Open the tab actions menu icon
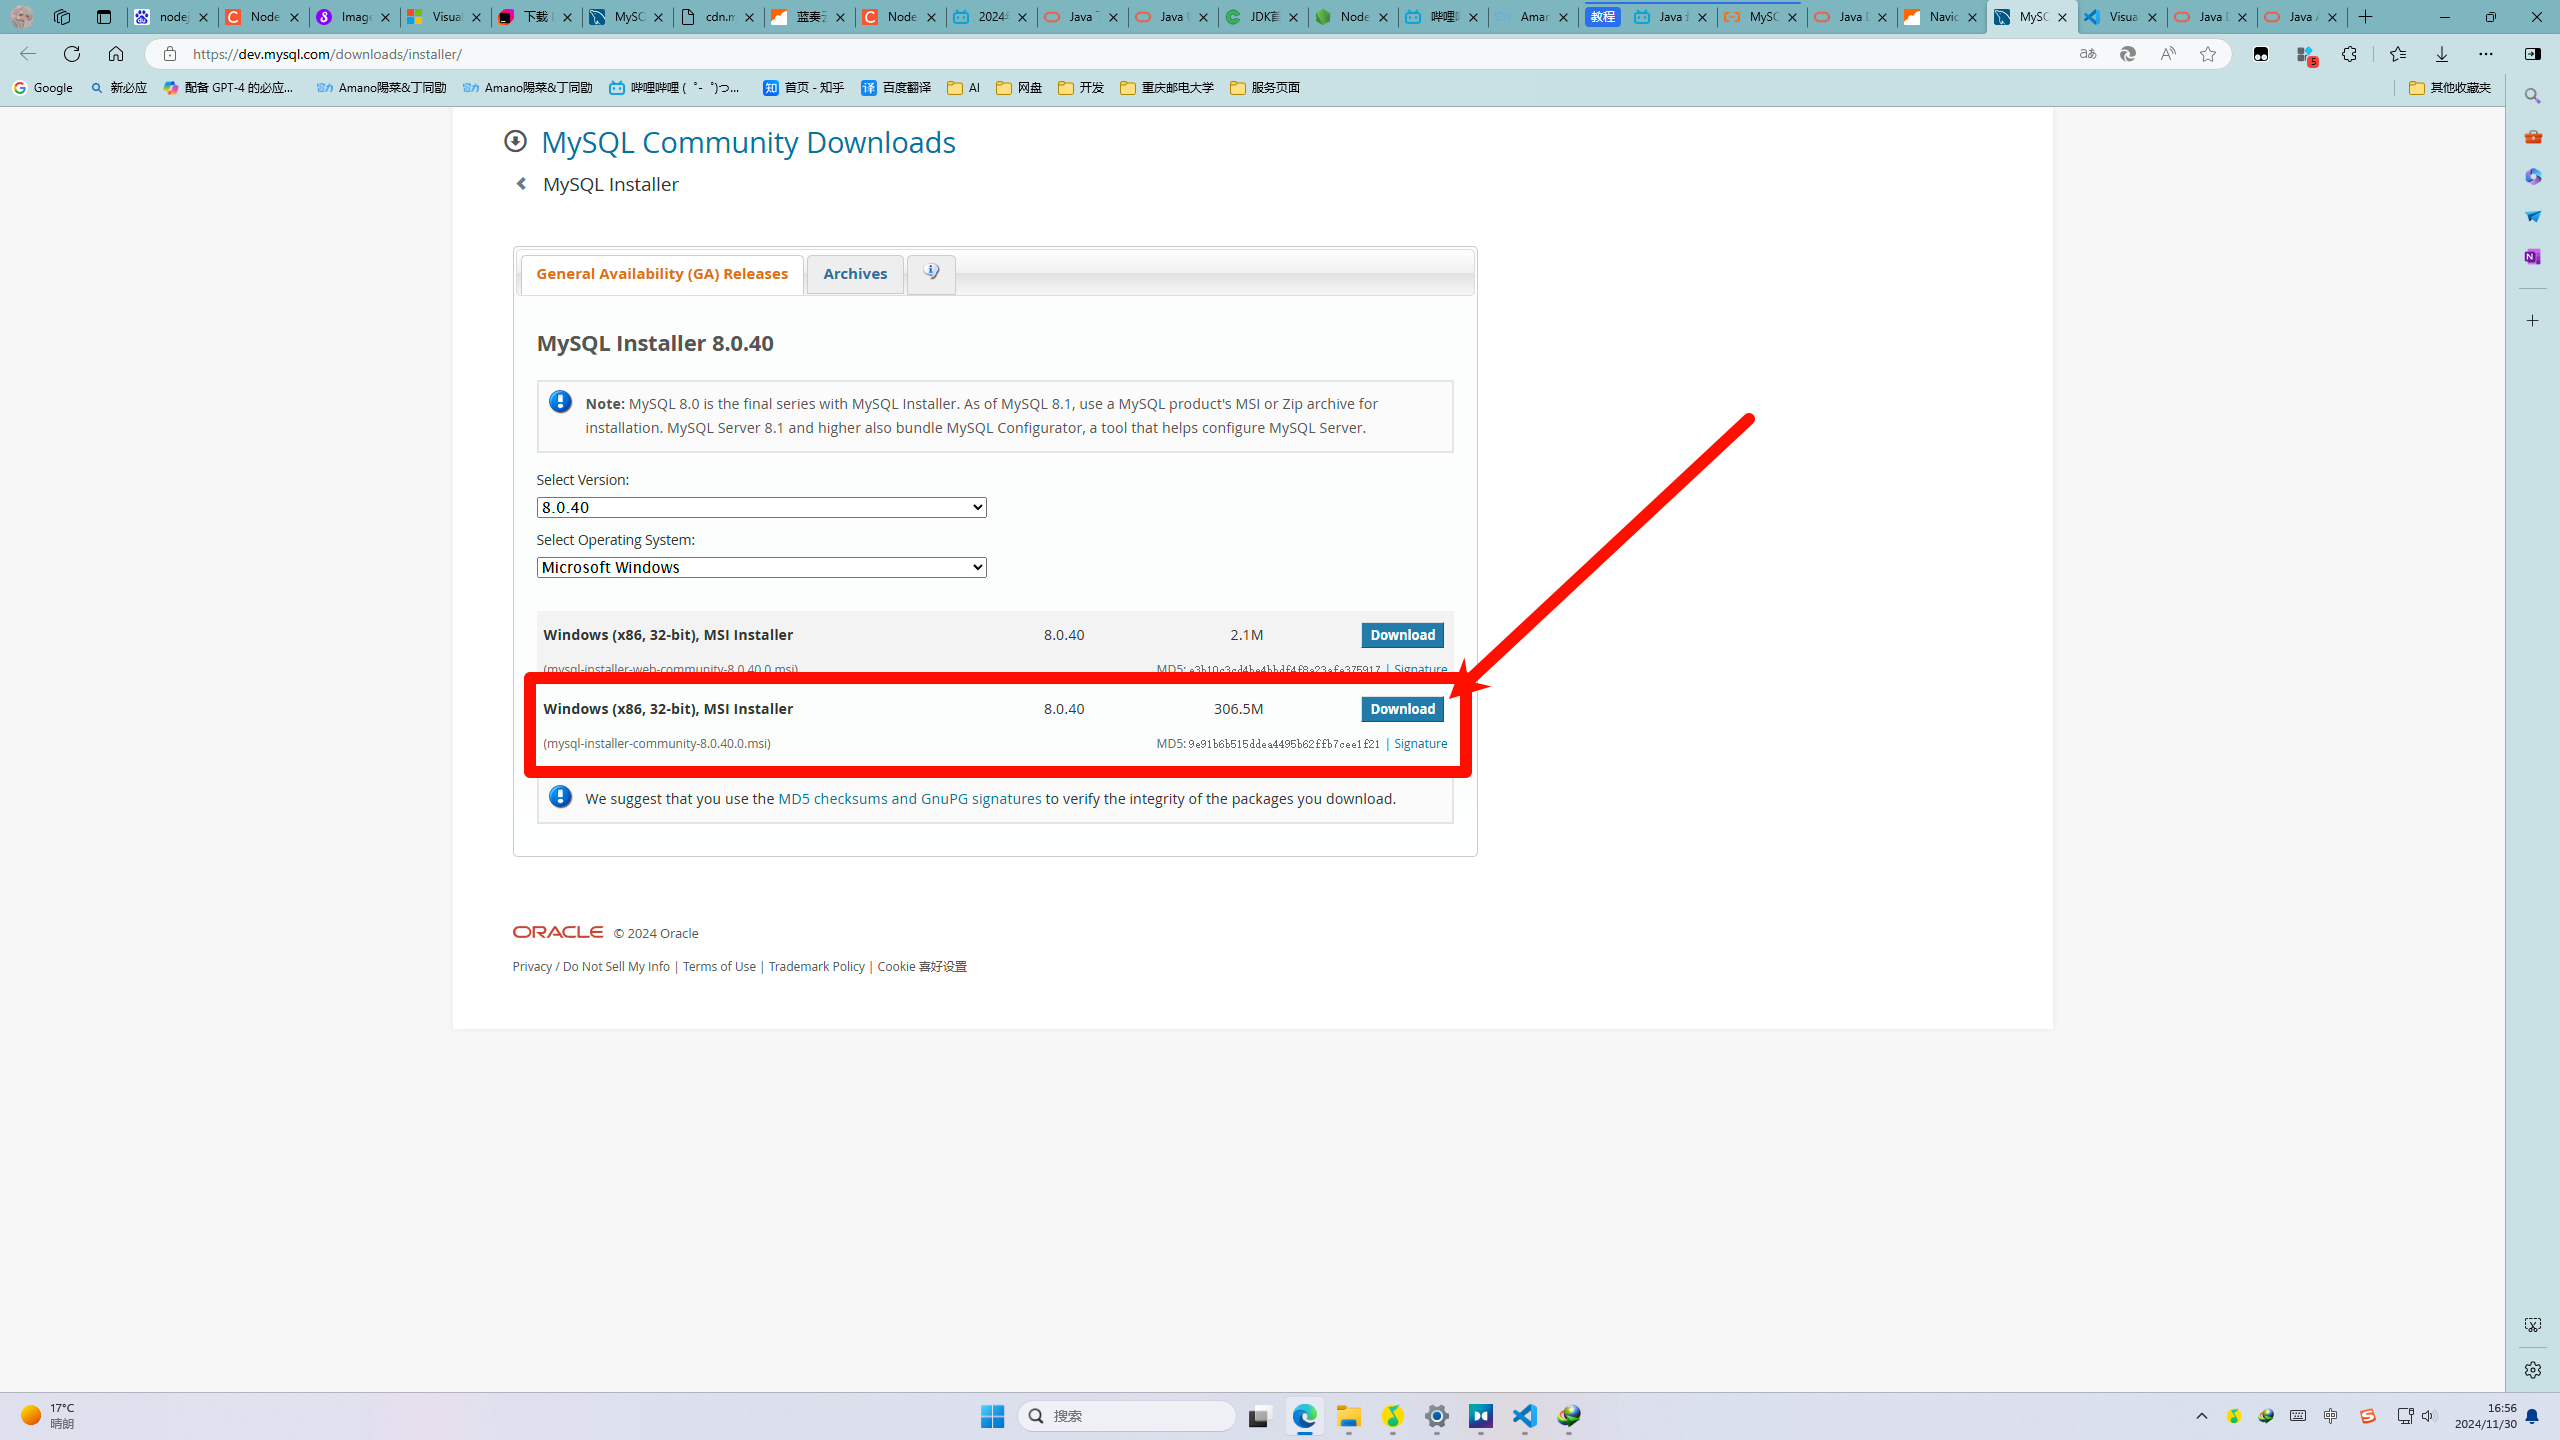This screenshot has height=1440, width=2560. point(104,17)
